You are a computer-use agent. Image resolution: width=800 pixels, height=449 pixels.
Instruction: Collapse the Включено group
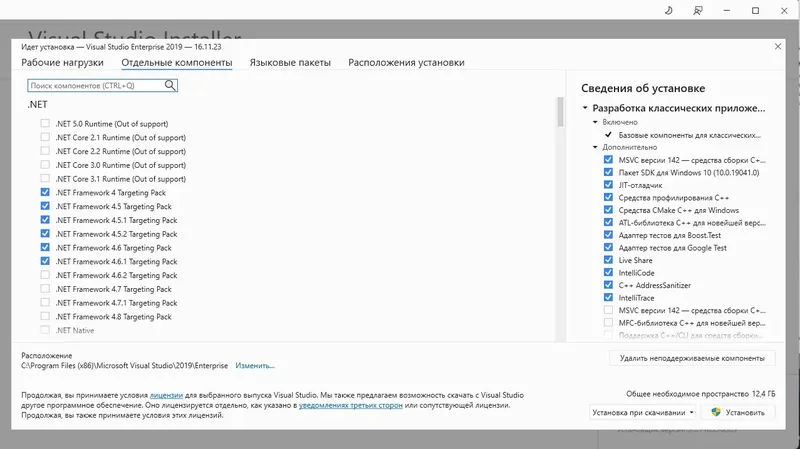click(x=595, y=122)
